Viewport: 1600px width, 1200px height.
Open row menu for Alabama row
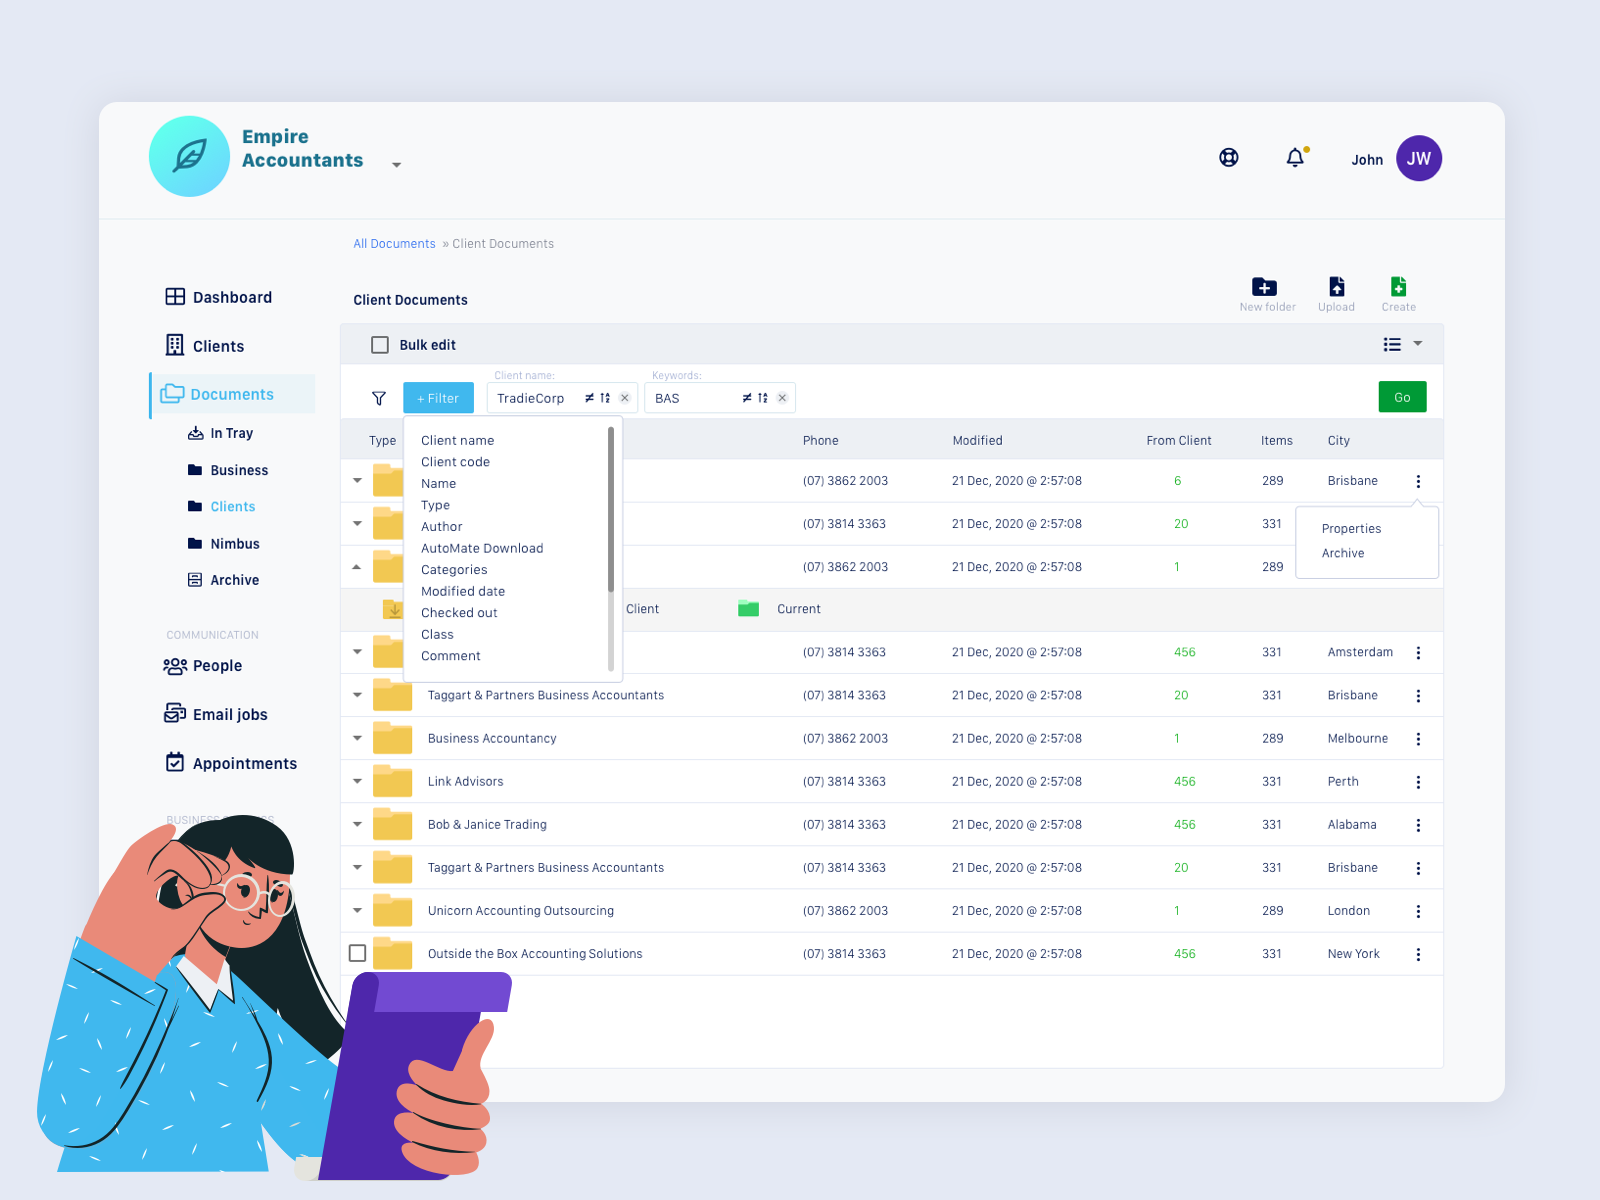1418,825
